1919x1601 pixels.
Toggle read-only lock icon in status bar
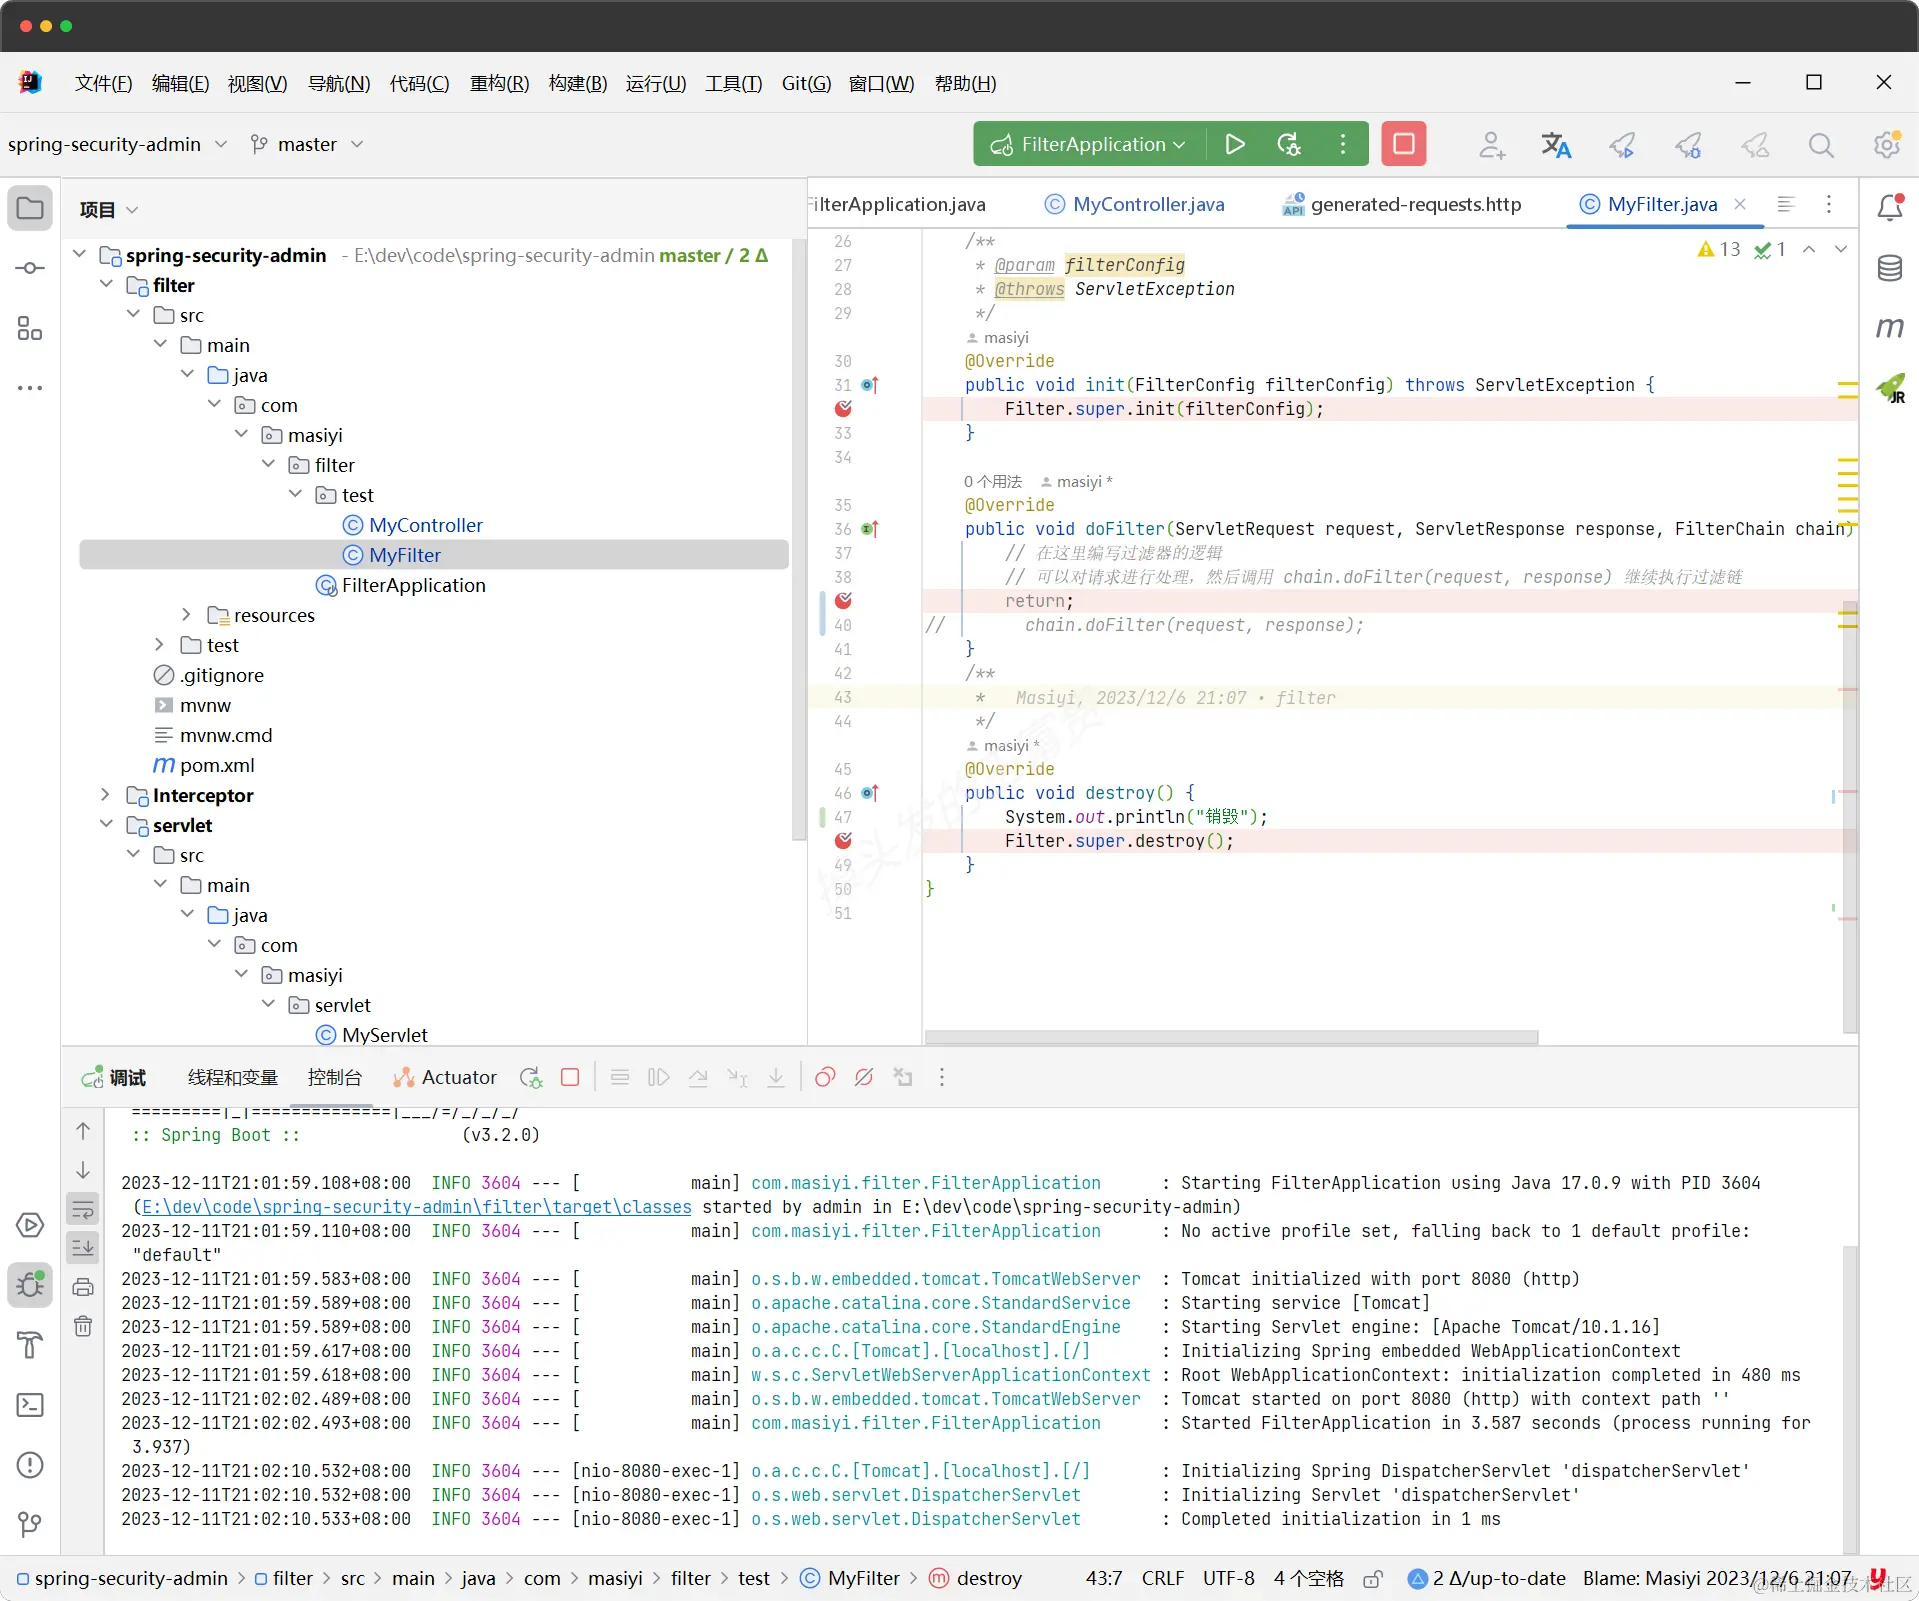click(x=1373, y=1579)
